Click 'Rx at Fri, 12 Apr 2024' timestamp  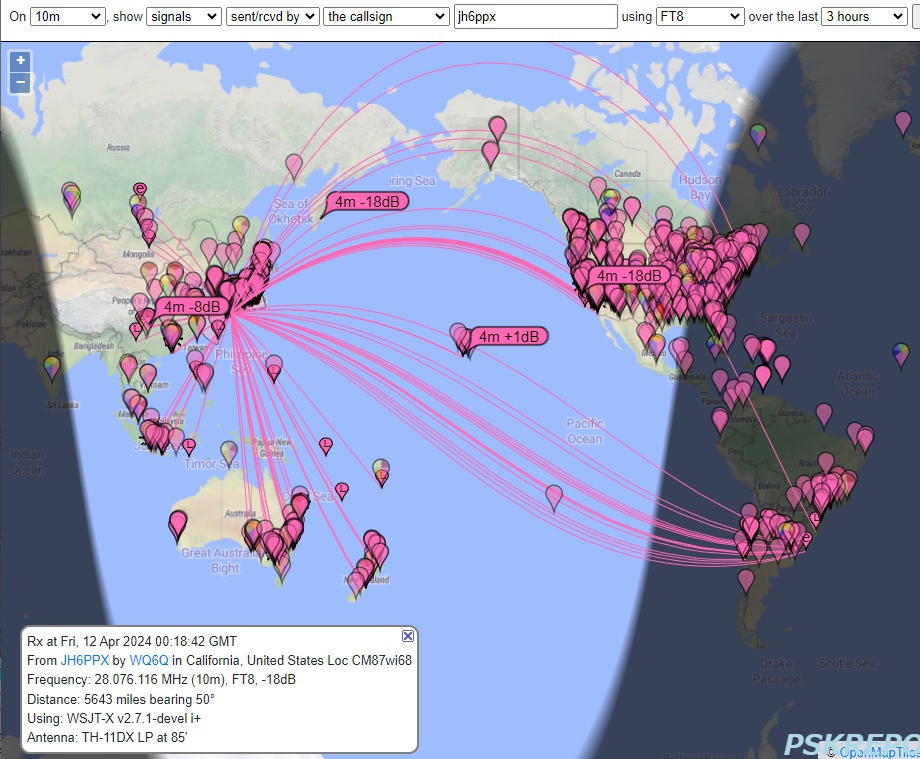[132, 641]
